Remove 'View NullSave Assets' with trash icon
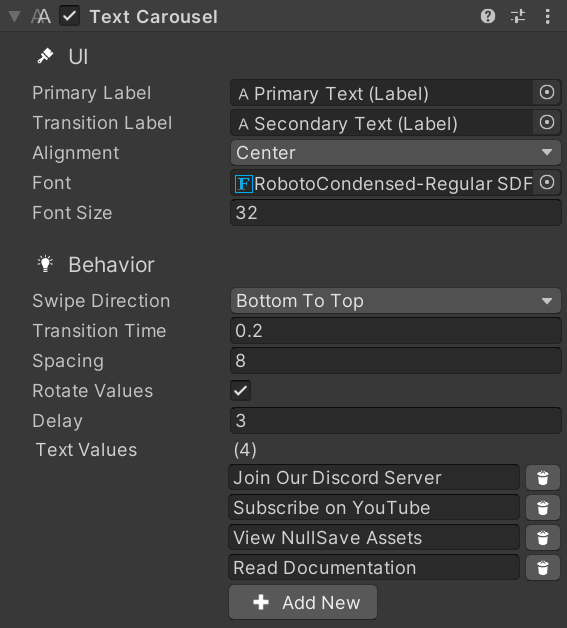 543,538
